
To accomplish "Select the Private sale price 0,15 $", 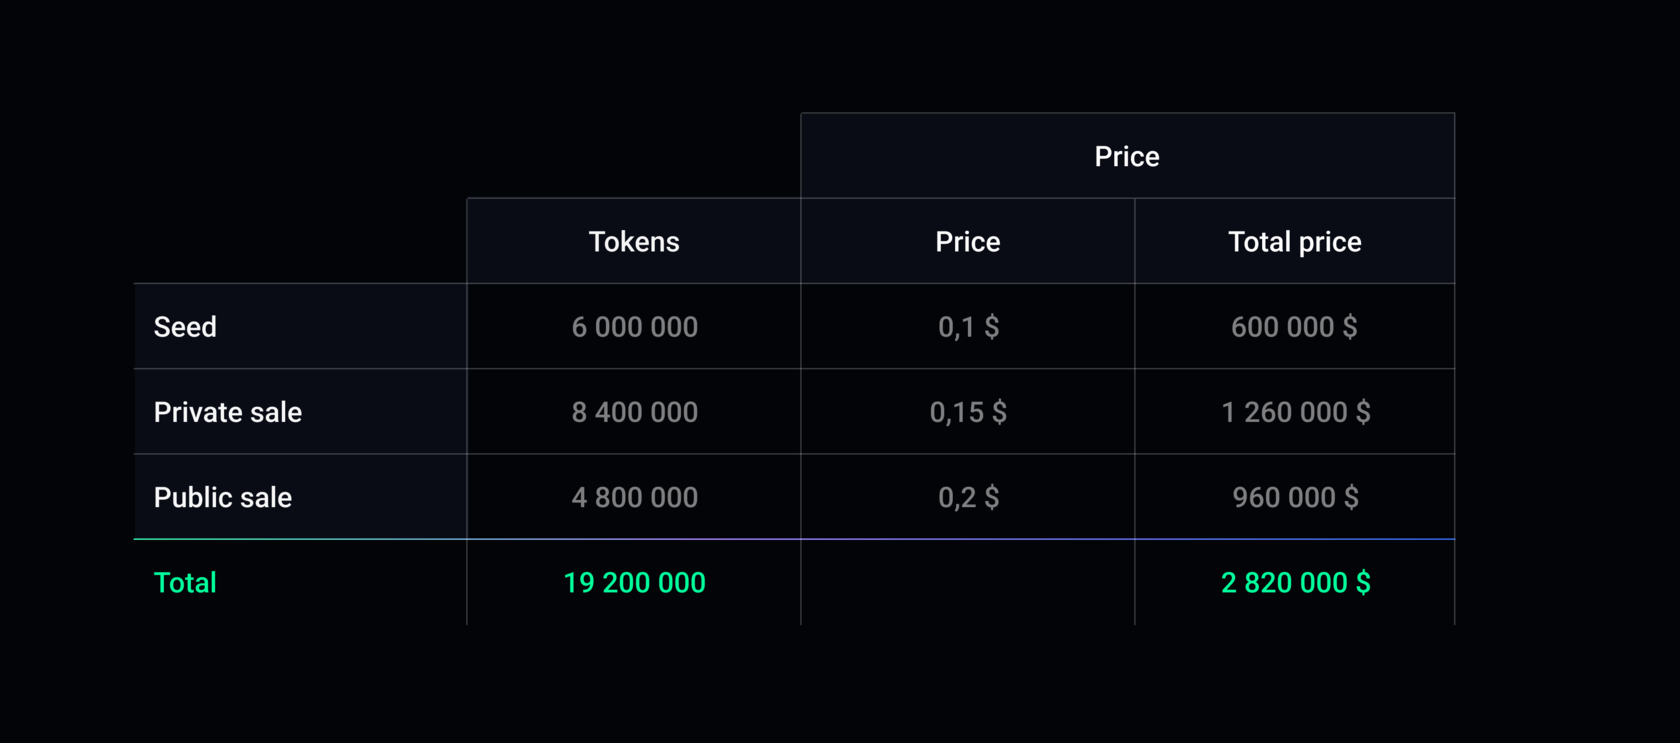I will click(x=968, y=412).
